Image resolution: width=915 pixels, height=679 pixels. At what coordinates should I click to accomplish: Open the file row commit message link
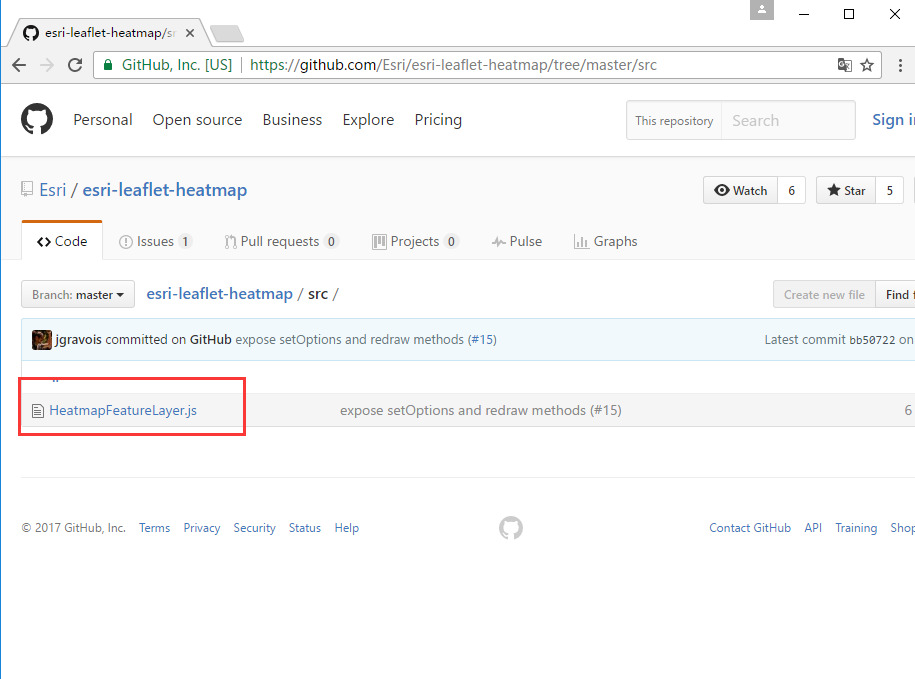point(481,411)
